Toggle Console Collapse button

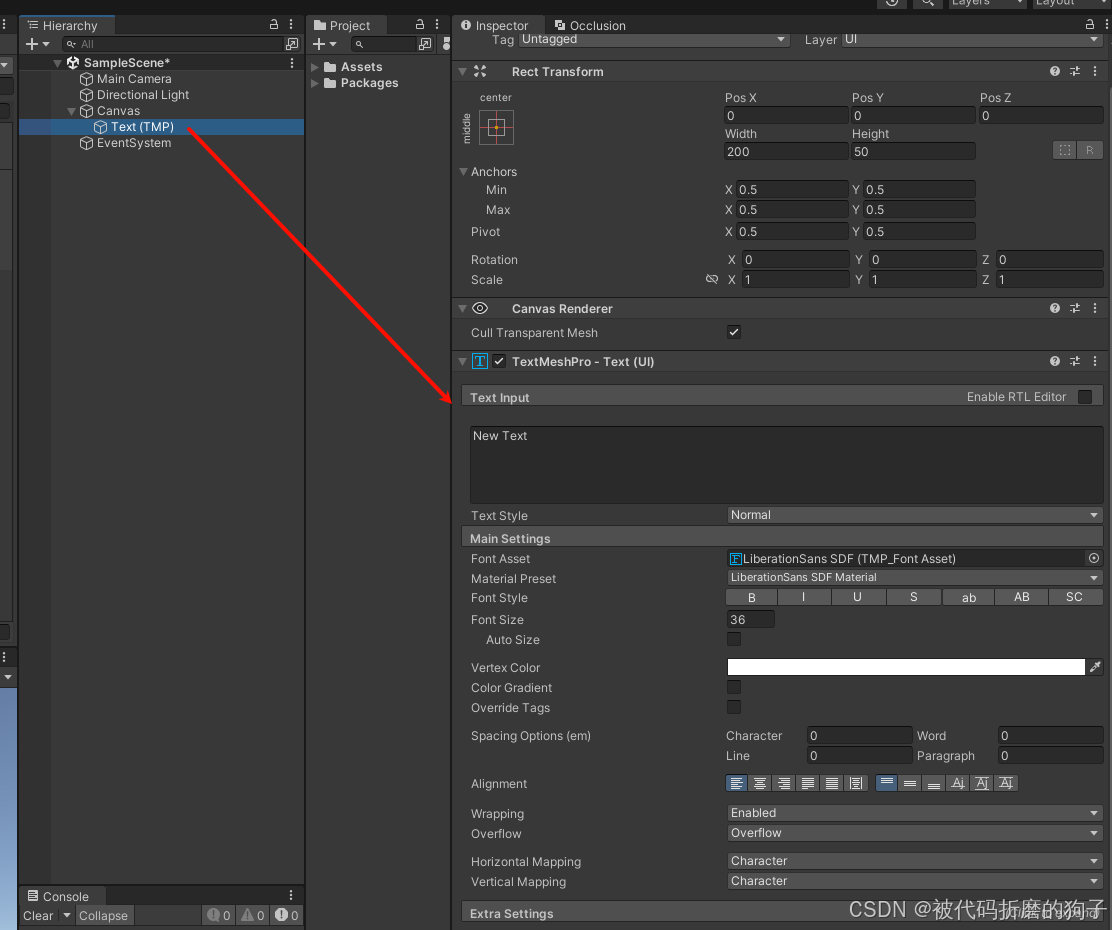coord(104,916)
